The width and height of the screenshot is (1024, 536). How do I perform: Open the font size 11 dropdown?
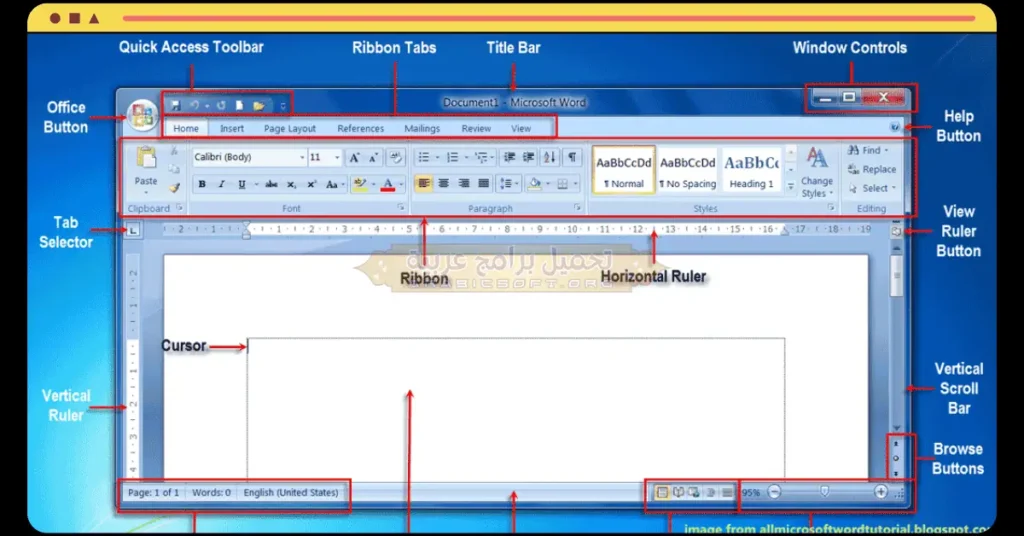coord(337,158)
